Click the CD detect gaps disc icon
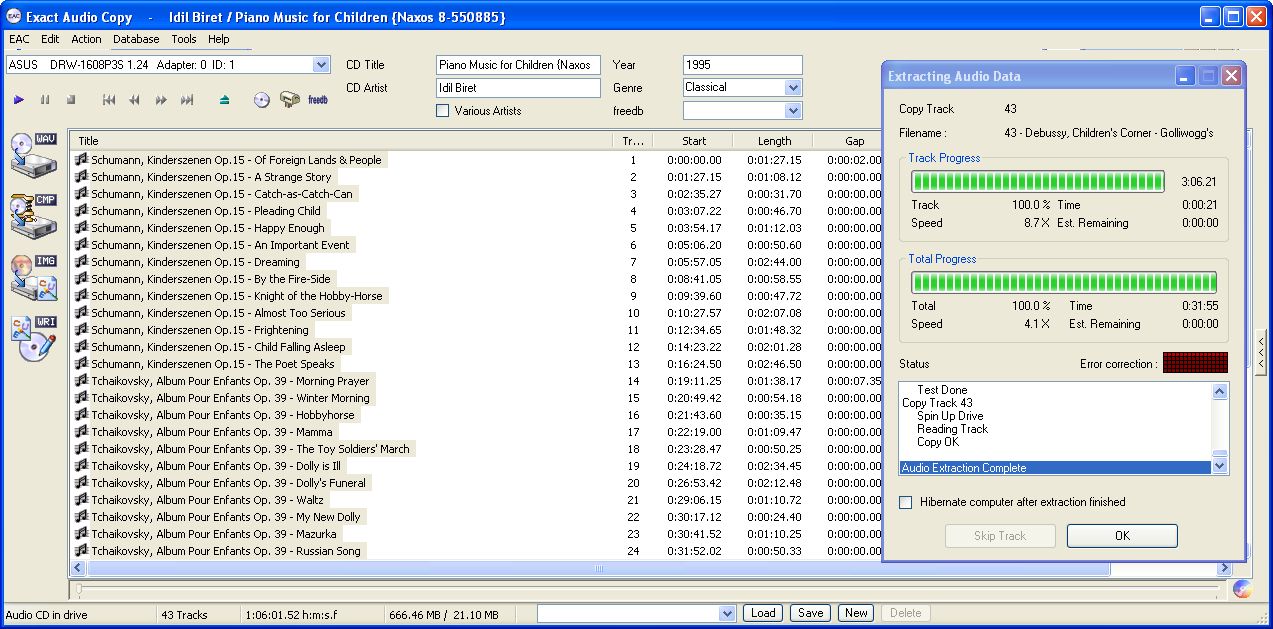The image size is (1273, 629). click(262, 100)
